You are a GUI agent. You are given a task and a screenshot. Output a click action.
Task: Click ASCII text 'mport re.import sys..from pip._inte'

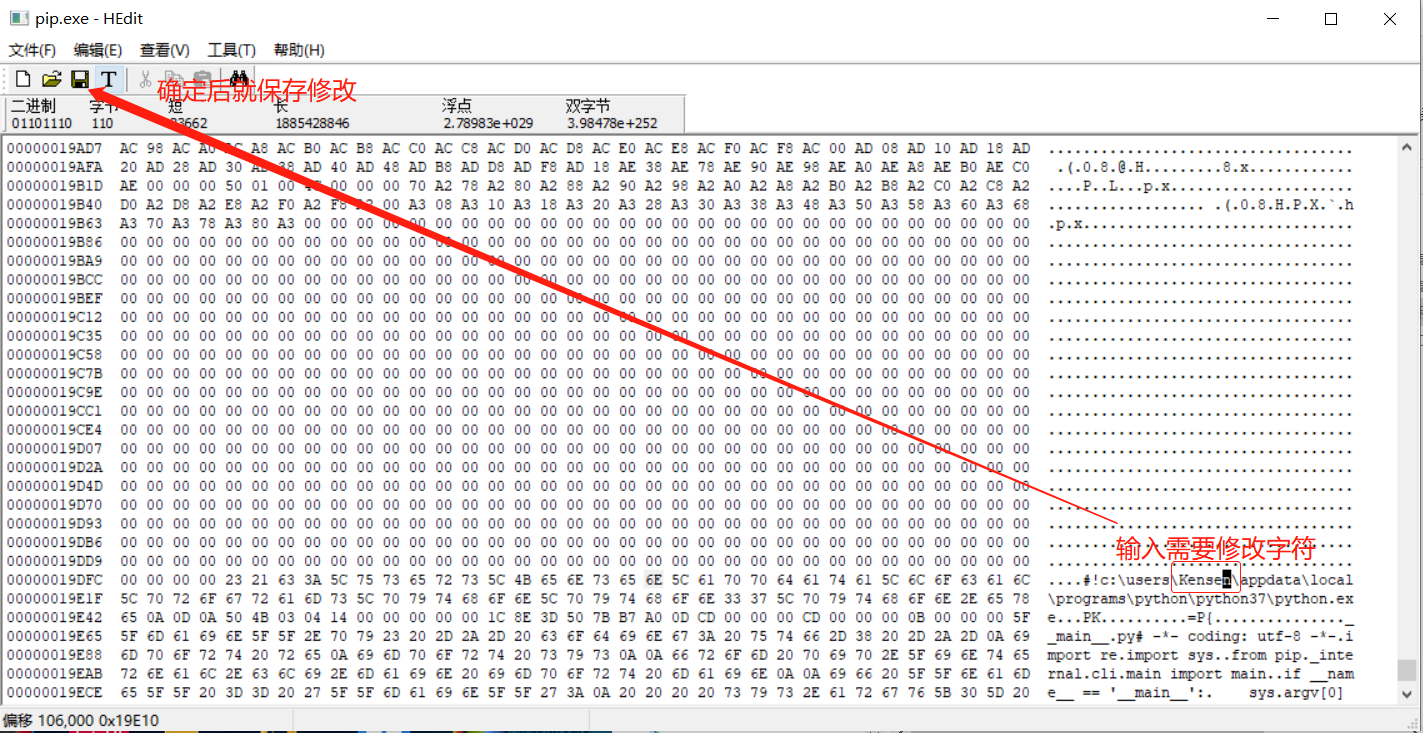(x=1200, y=655)
